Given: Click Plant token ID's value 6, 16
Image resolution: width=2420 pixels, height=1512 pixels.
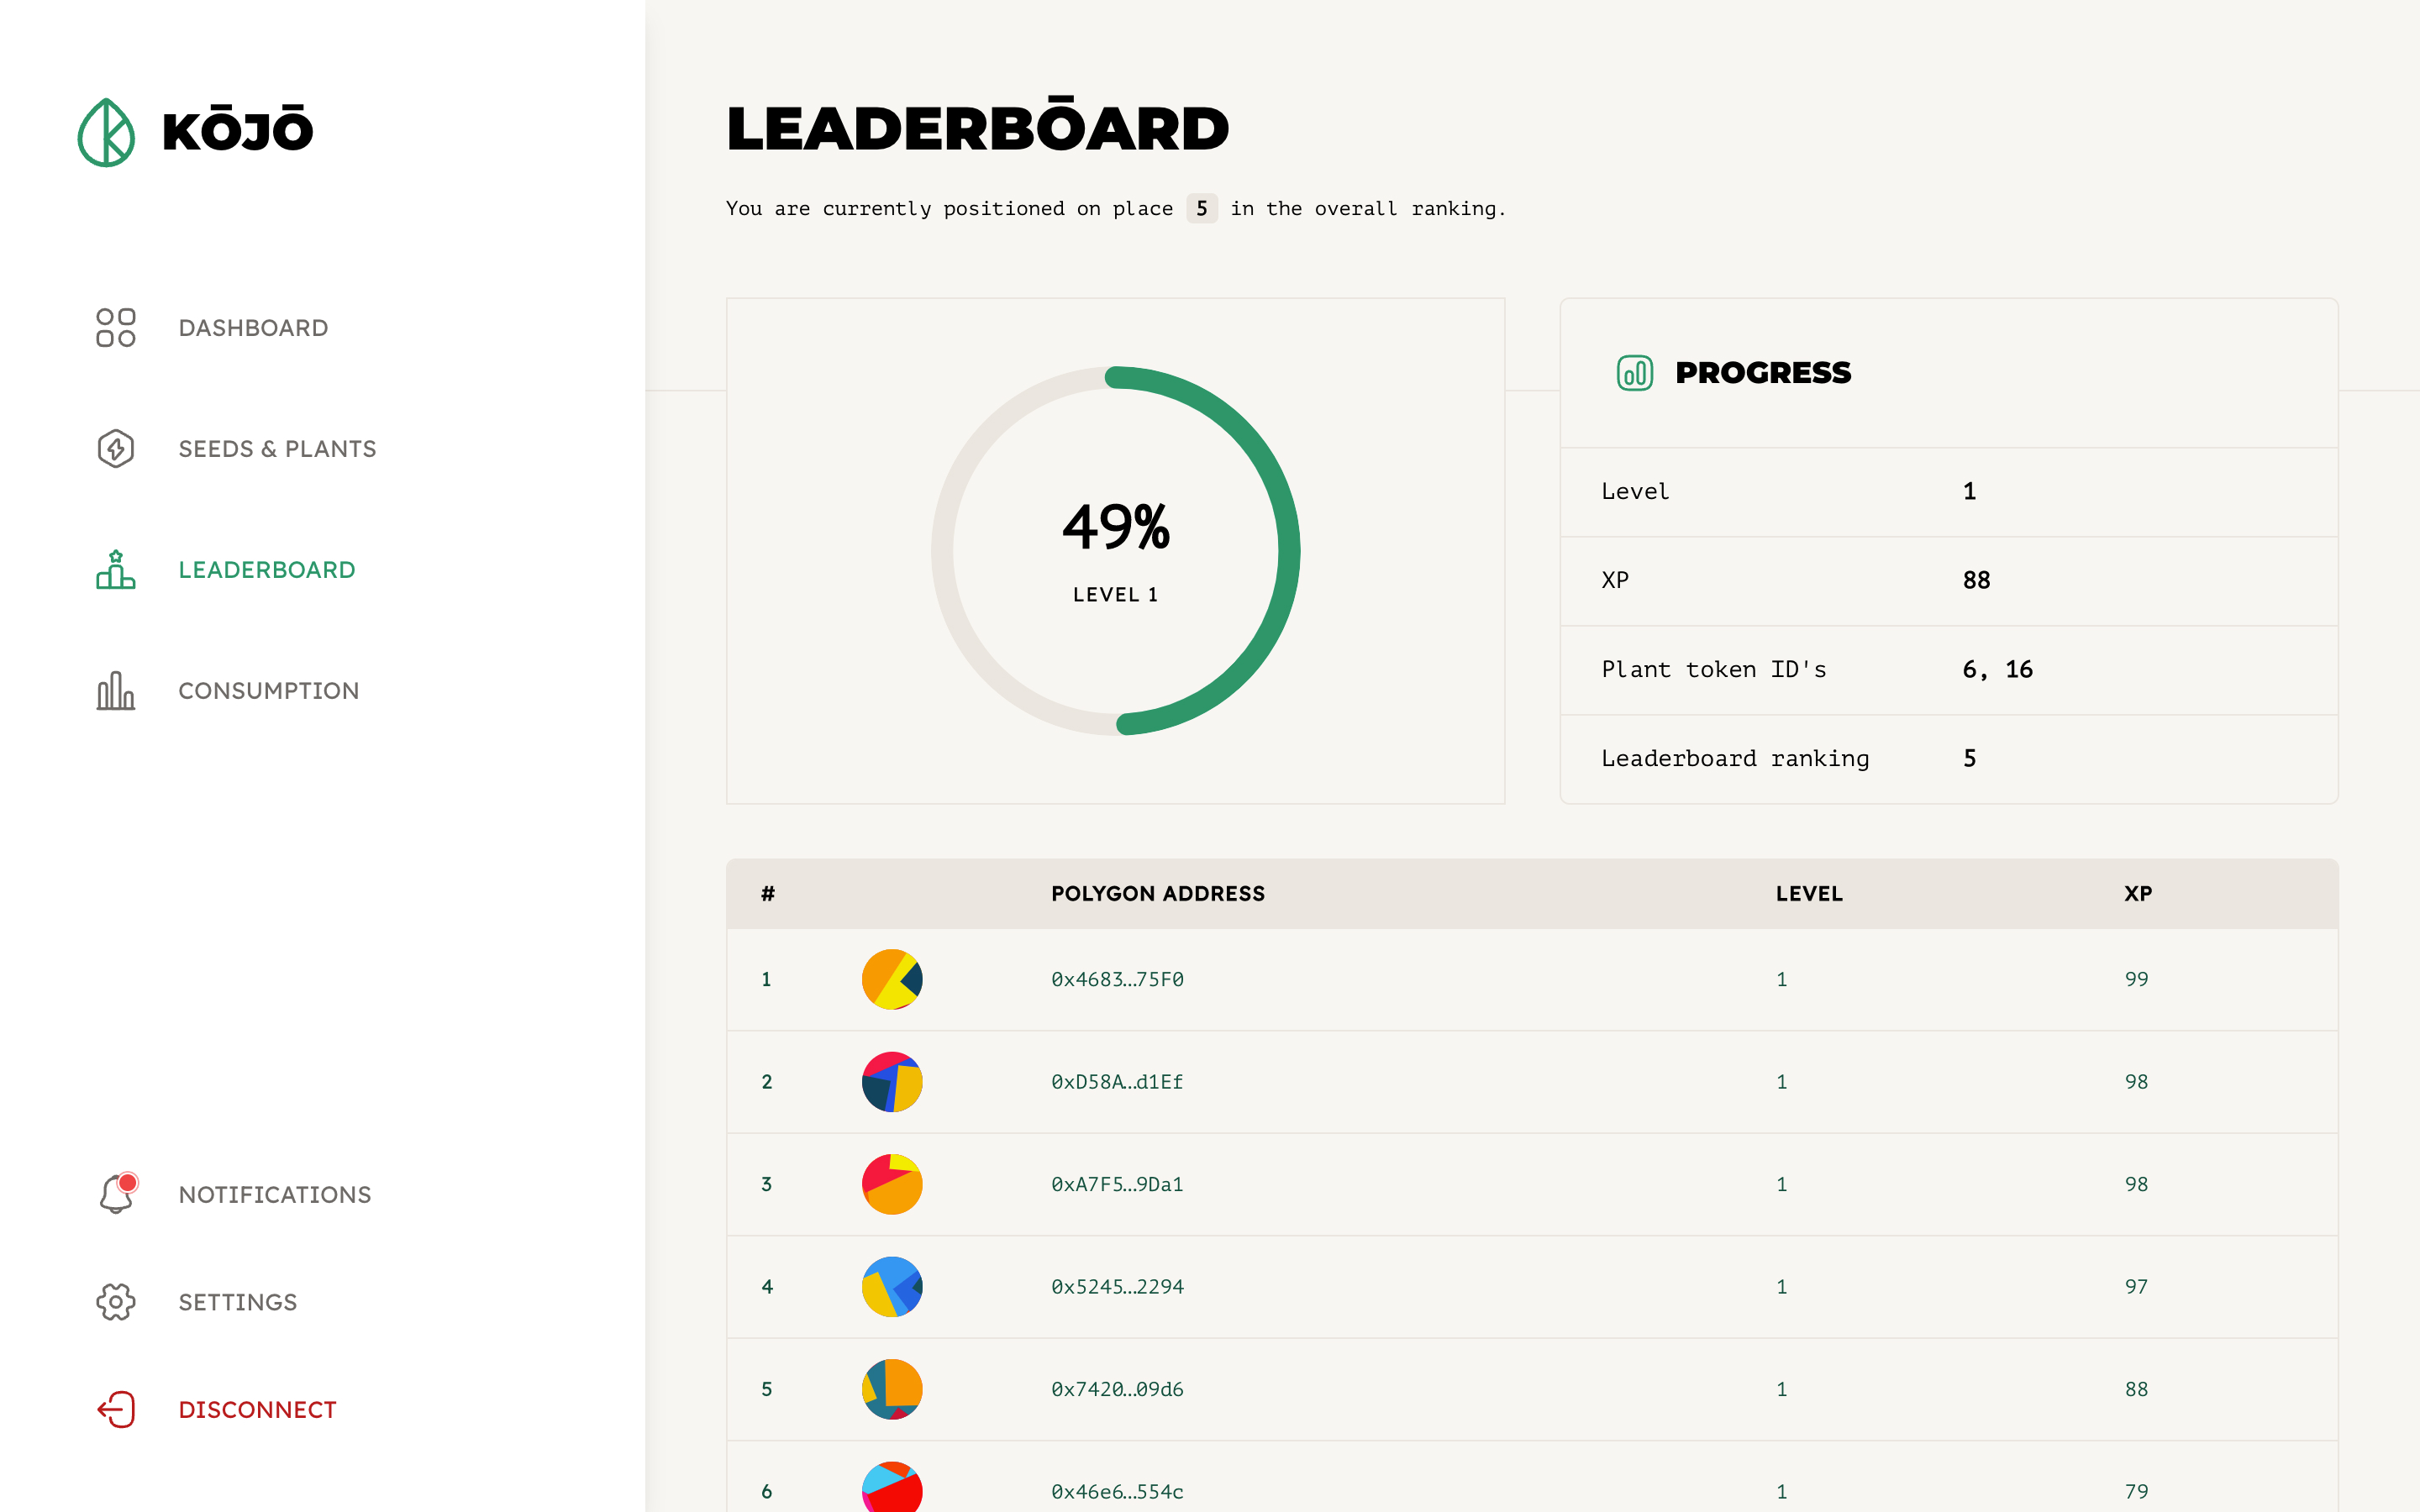Looking at the screenshot, I should tap(1997, 669).
